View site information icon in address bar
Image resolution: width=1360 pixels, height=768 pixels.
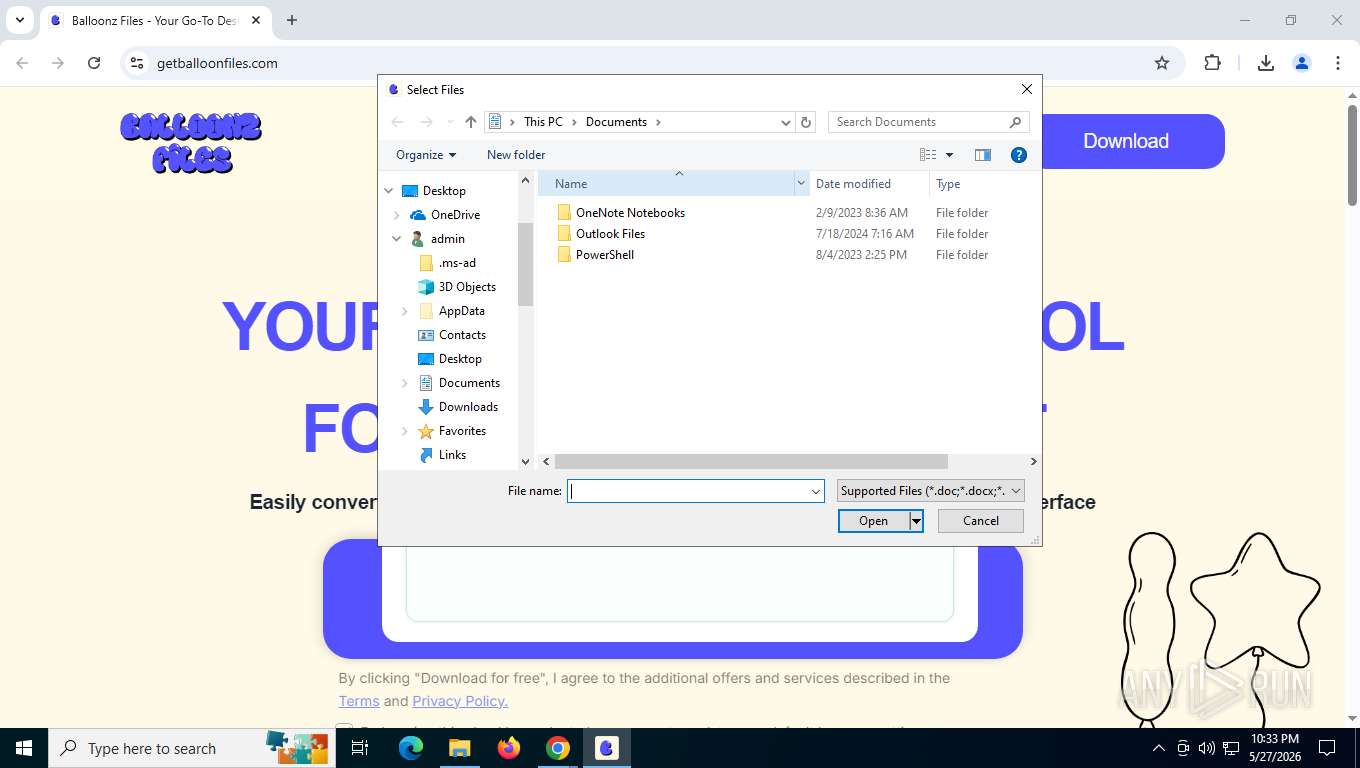pyautogui.click(x=137, y=63)
